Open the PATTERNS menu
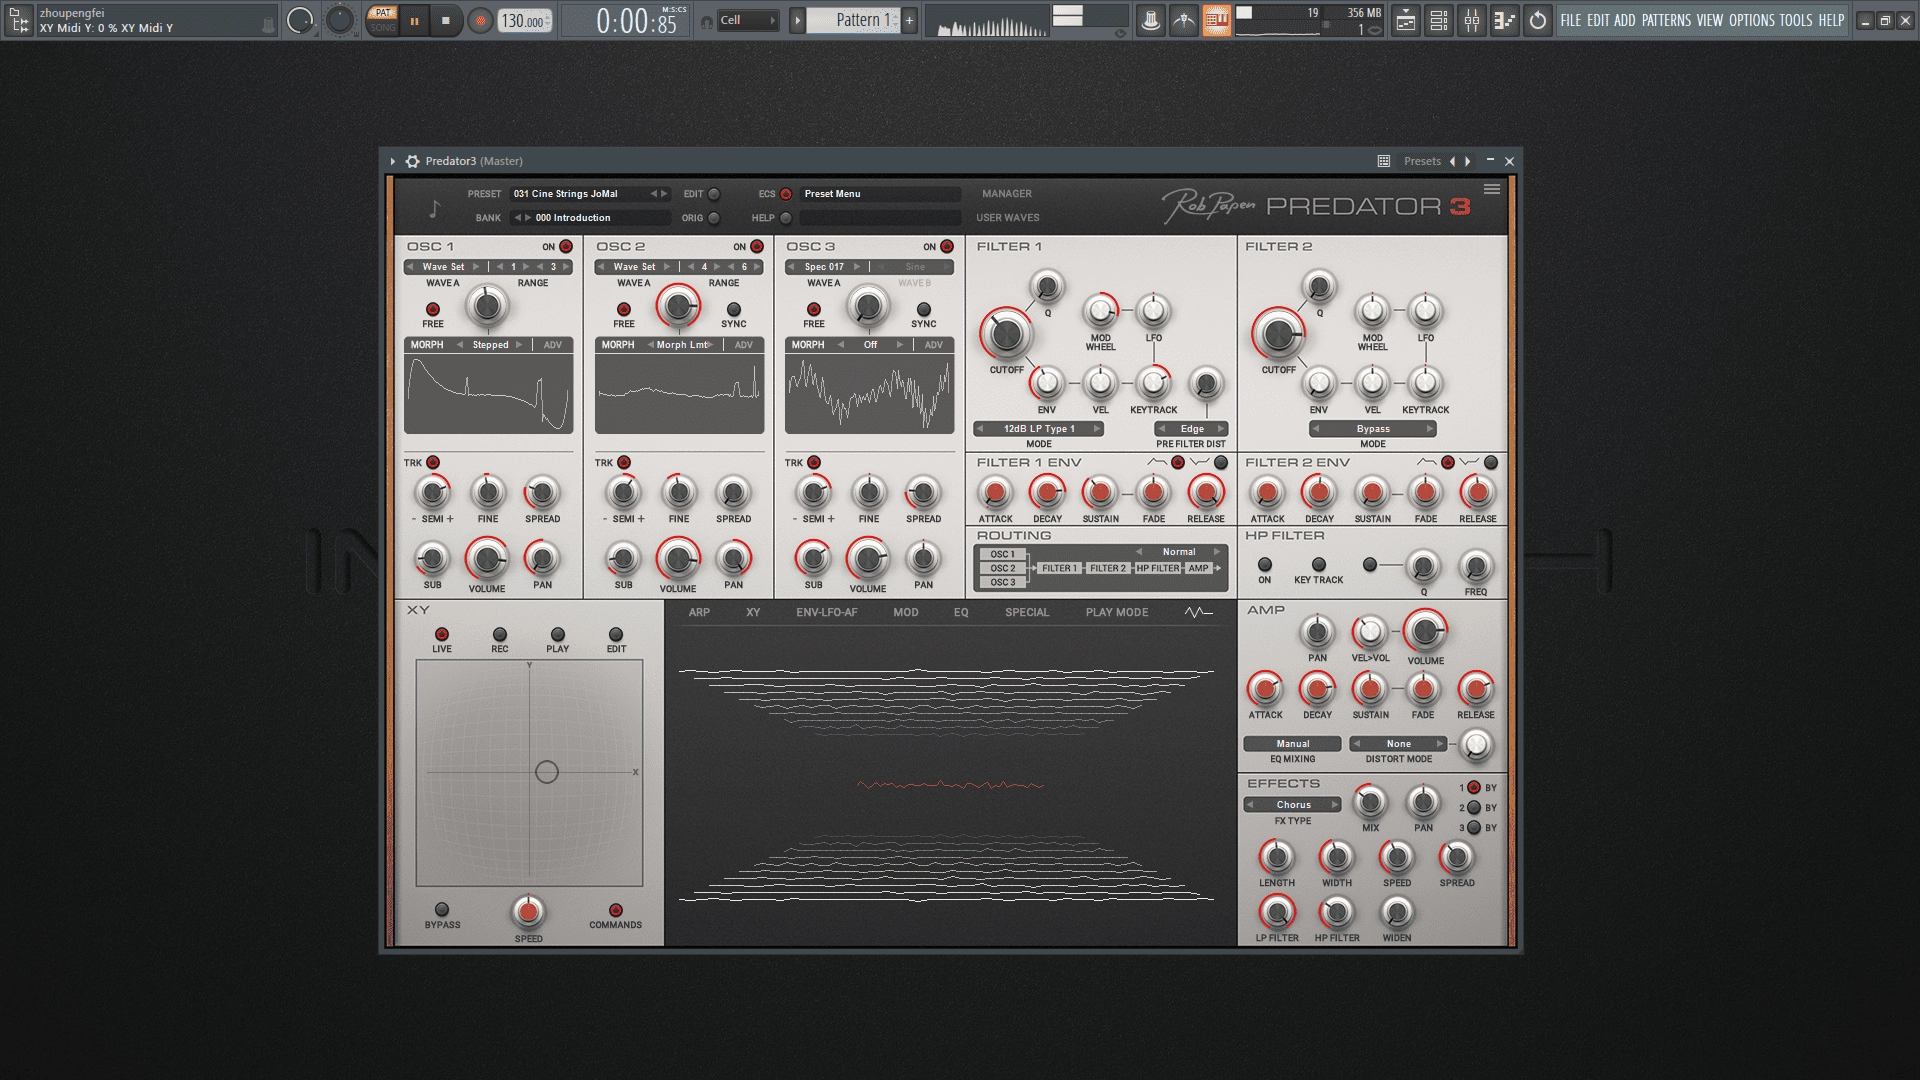Image resolution: width=1920 pixels, height=1080 pixels. tap(1666, 20)
